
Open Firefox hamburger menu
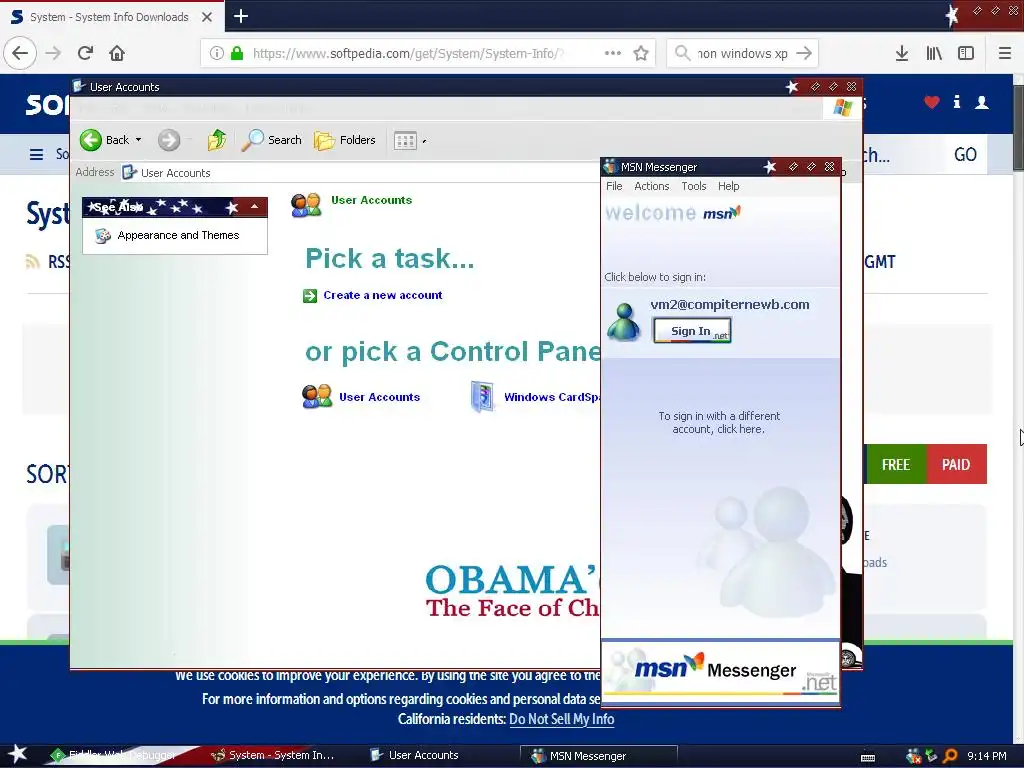pyautogui.click(x=1005, y=53)
